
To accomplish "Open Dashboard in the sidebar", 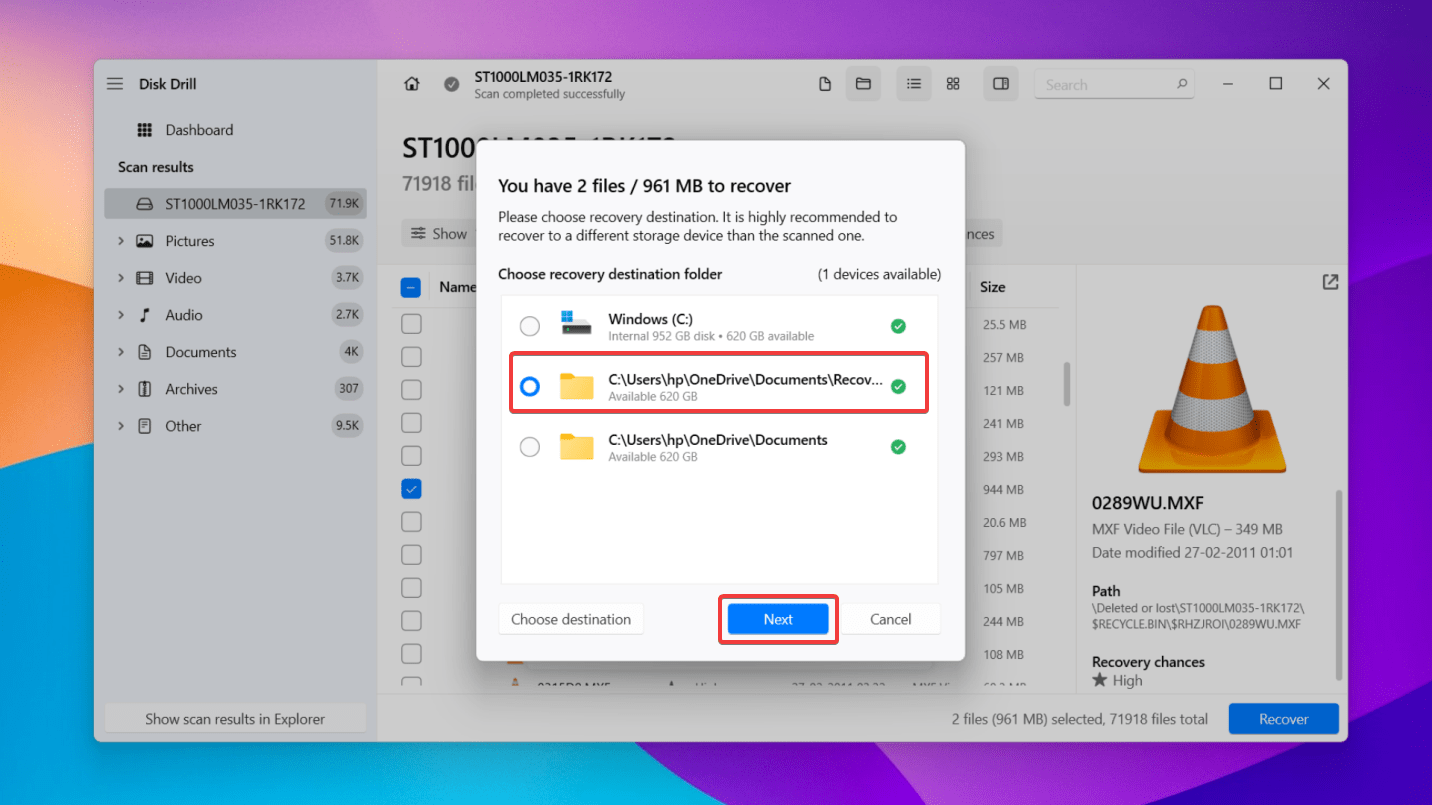I will 235,130.
